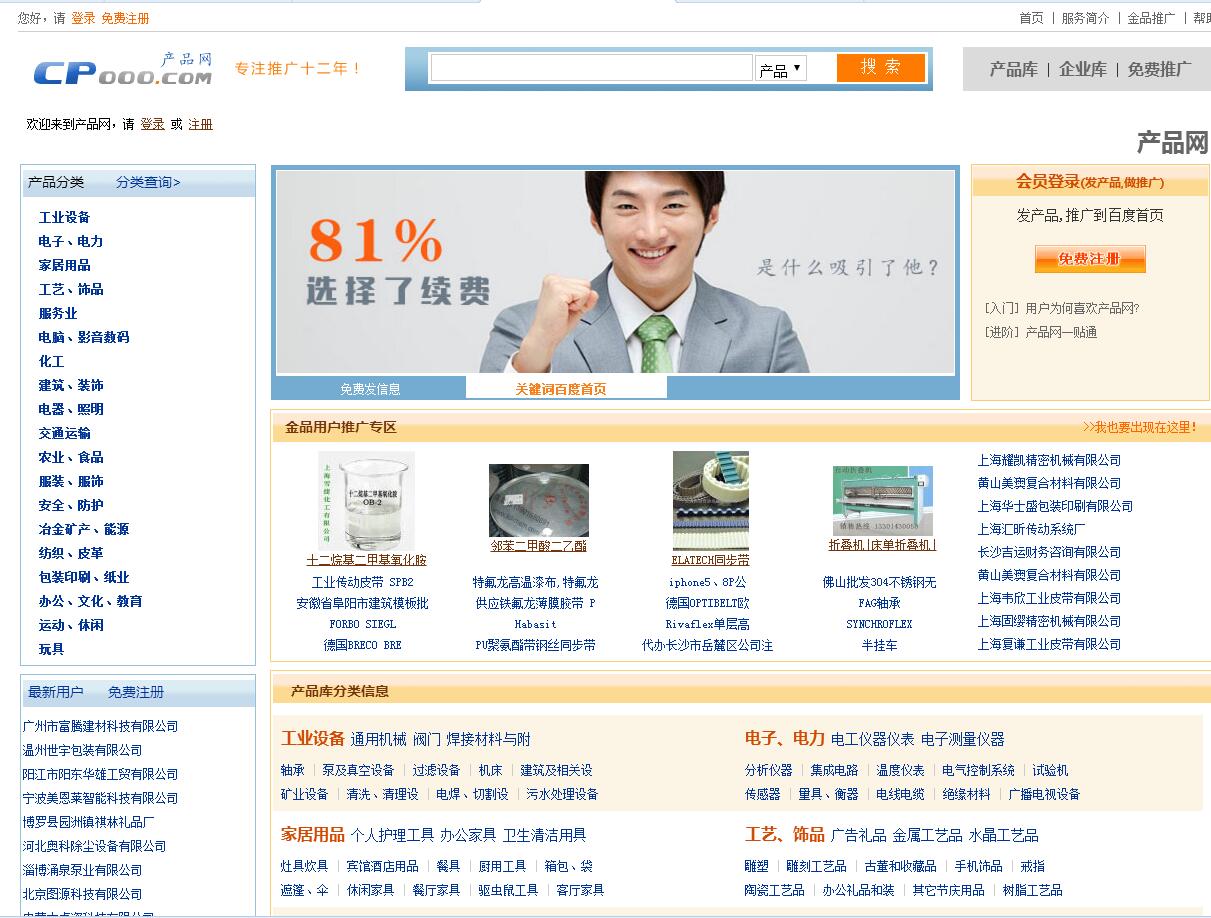Click the orange 搜索 button
This screenshot has height=918, width=1211.
[x=880, y=67]
